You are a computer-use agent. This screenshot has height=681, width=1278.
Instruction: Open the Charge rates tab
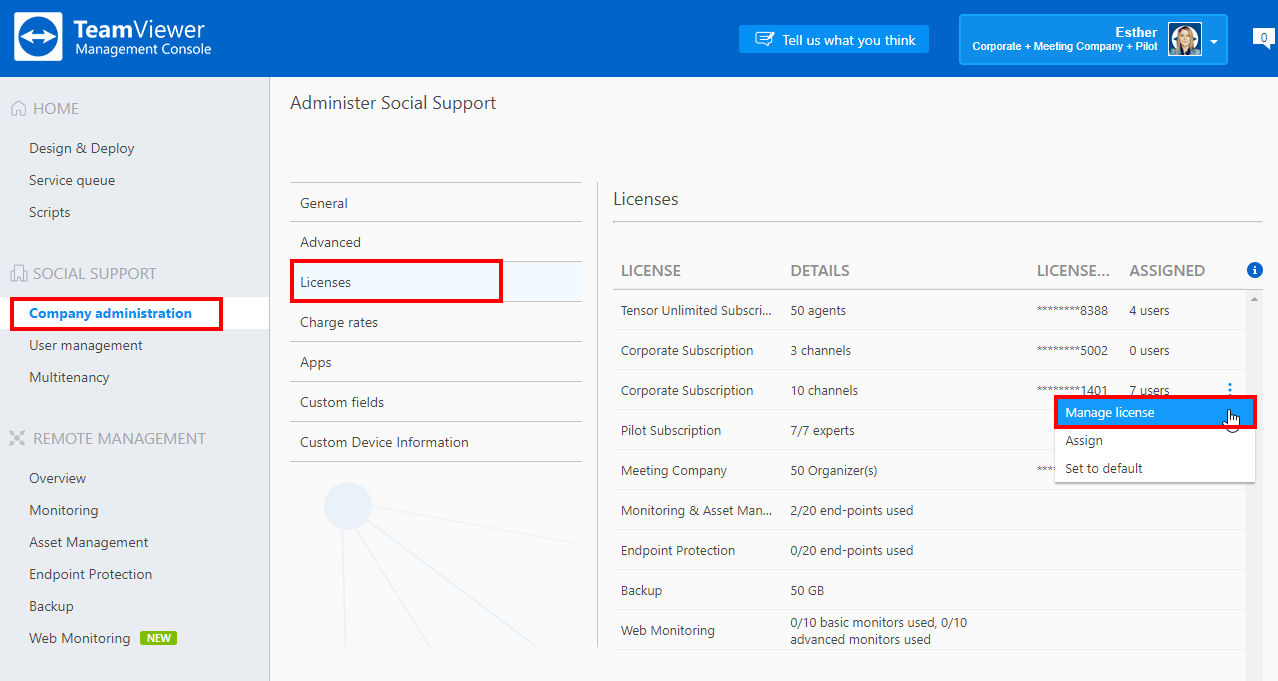tap(436, 322)
